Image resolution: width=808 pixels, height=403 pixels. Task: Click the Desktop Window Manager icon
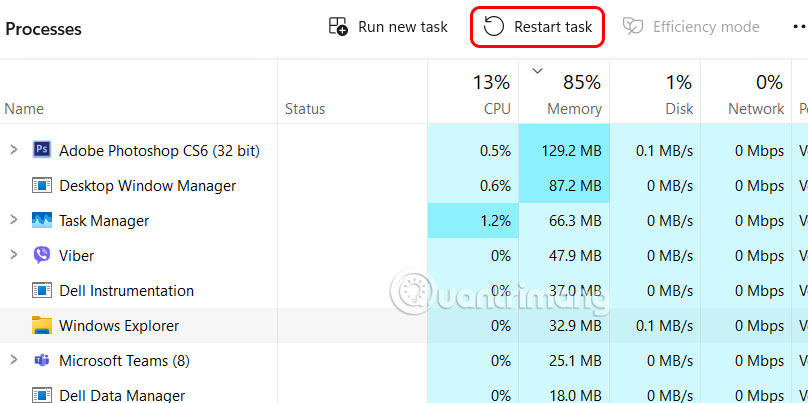click(x=42, y=186)
